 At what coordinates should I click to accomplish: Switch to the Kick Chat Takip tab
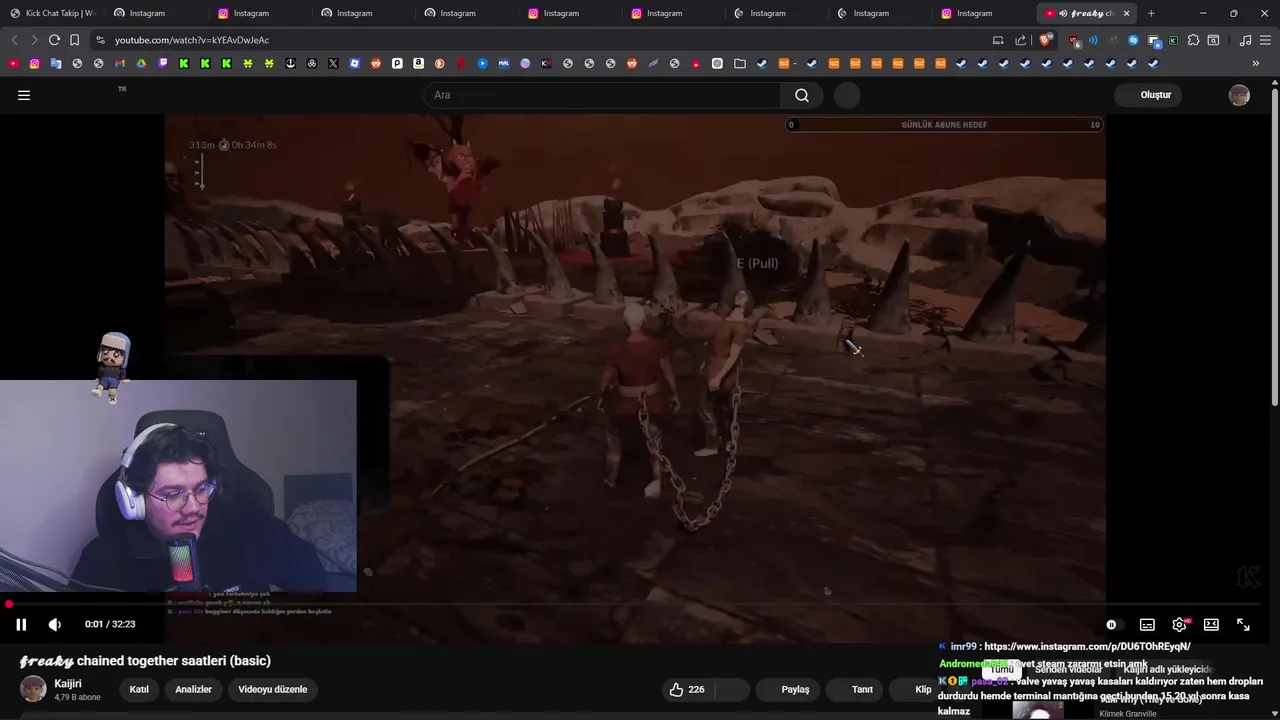tap(55, 13)
